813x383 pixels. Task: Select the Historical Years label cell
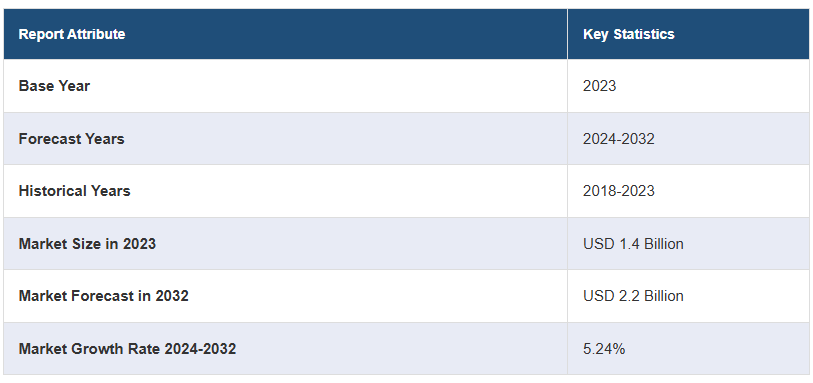click(x=285, y=191)
